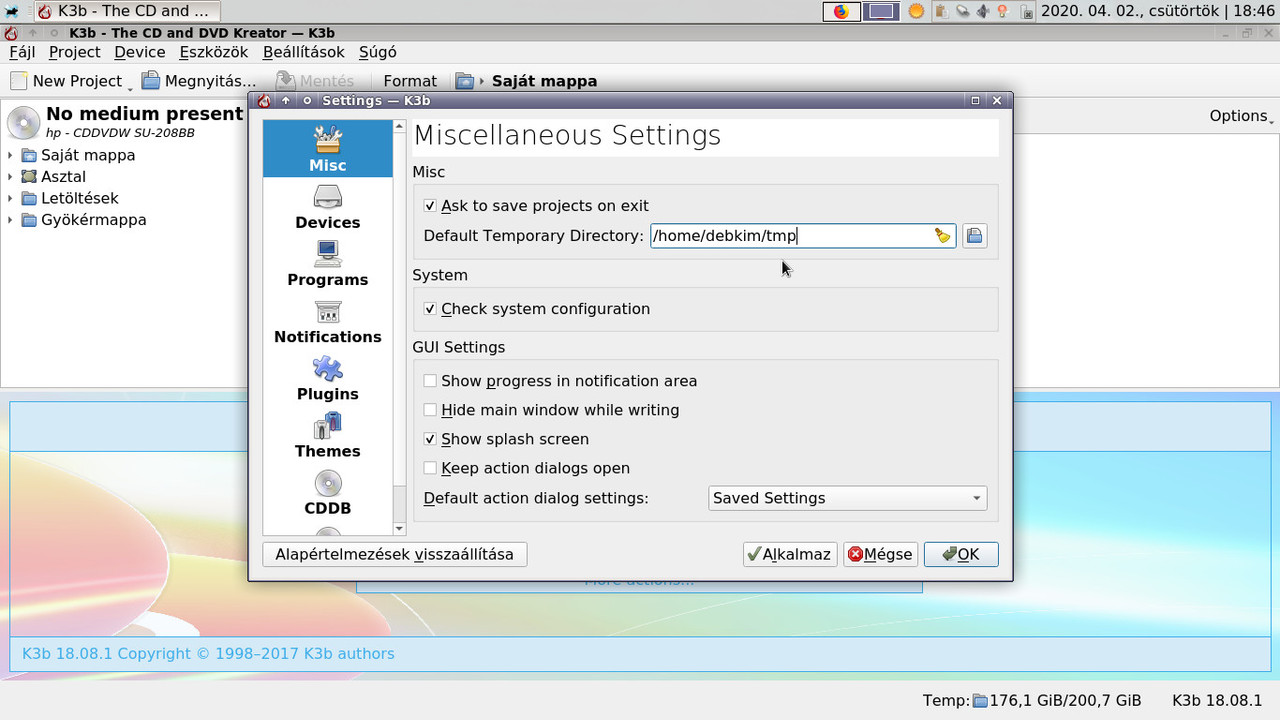Browse for a temporary directory using folder icon

pyautogui.click(x=973, y=235)
